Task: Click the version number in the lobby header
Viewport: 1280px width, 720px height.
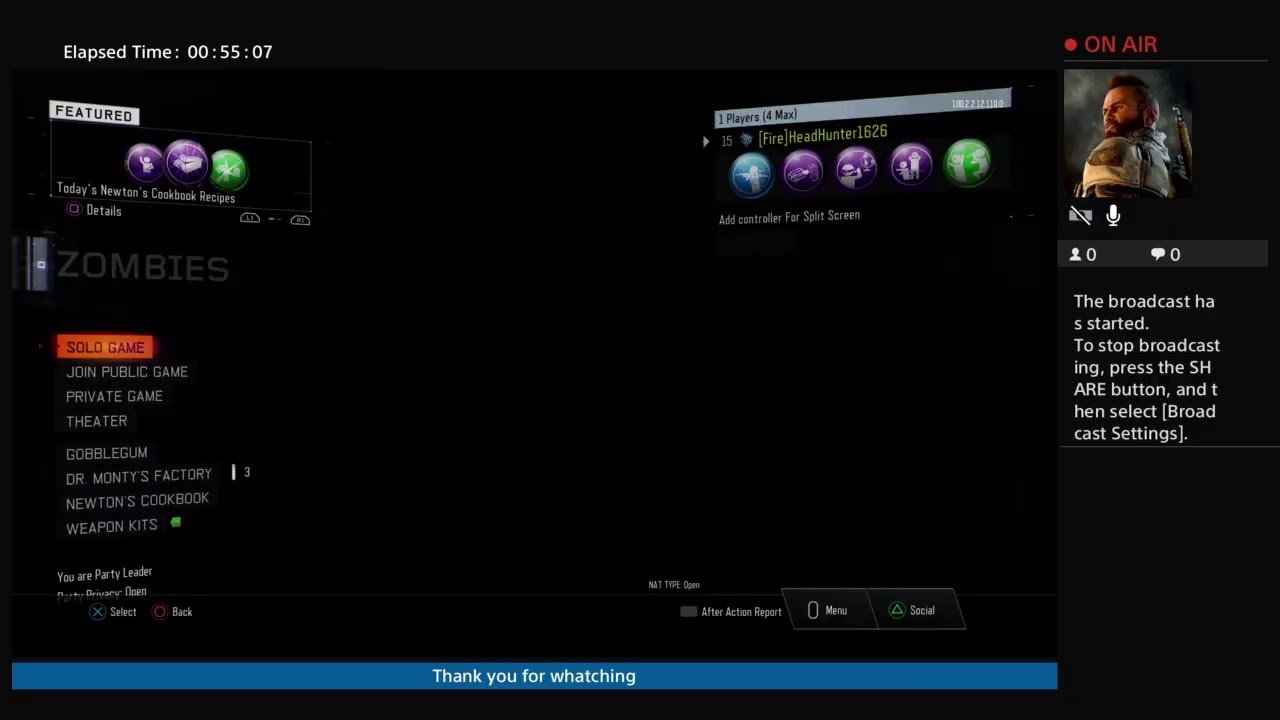Action: coord(977,104)
